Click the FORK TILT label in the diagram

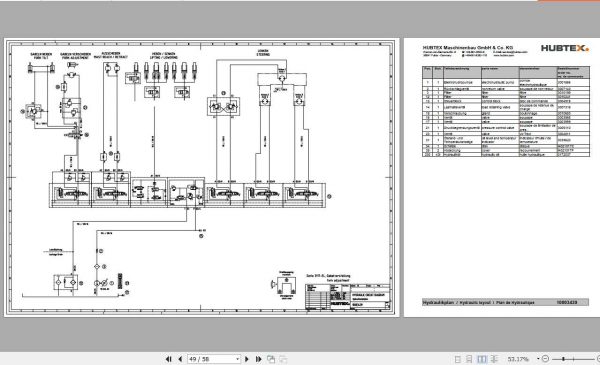tap(41, 58)
